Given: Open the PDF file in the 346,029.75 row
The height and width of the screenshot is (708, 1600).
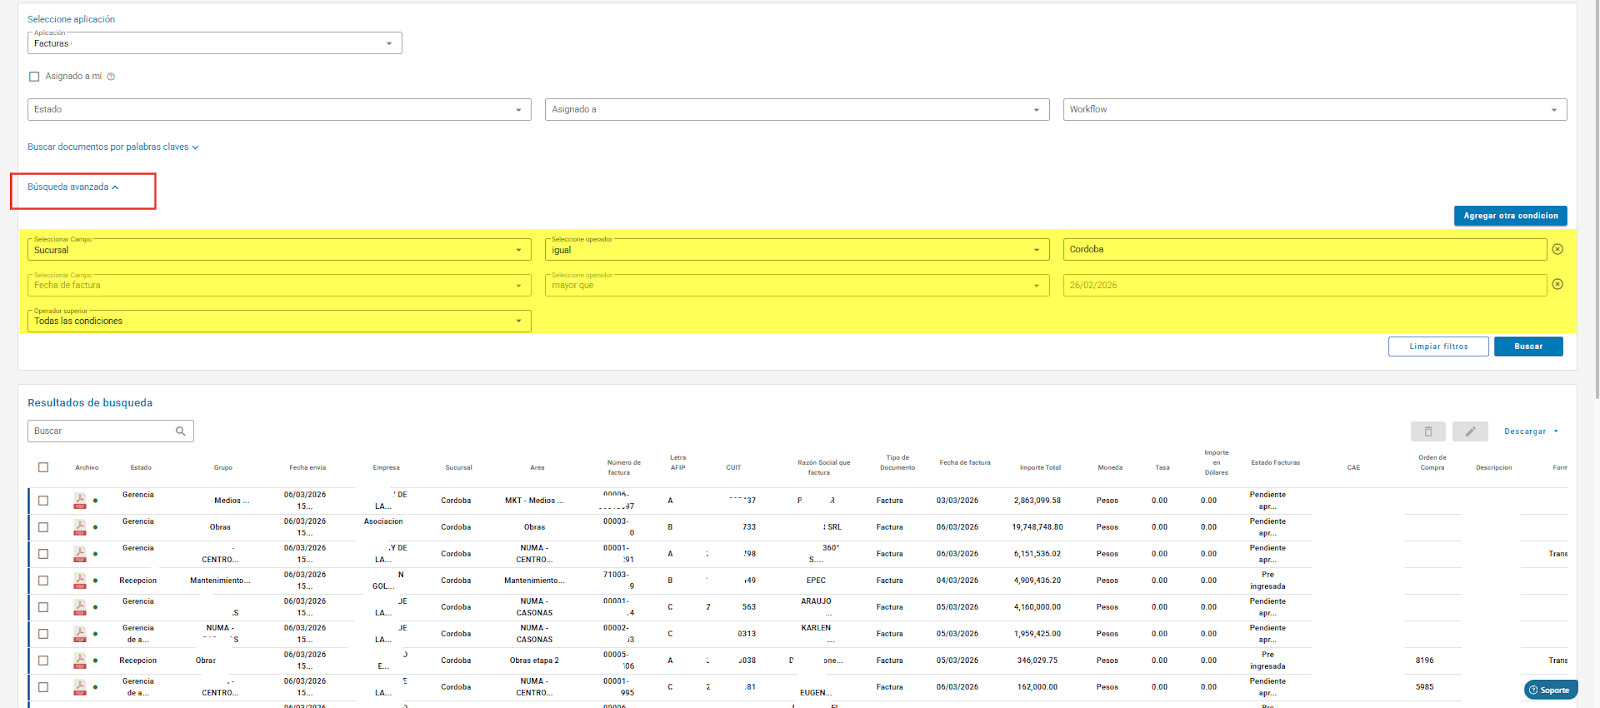Looking at the screenshot, I should [80, 660].
